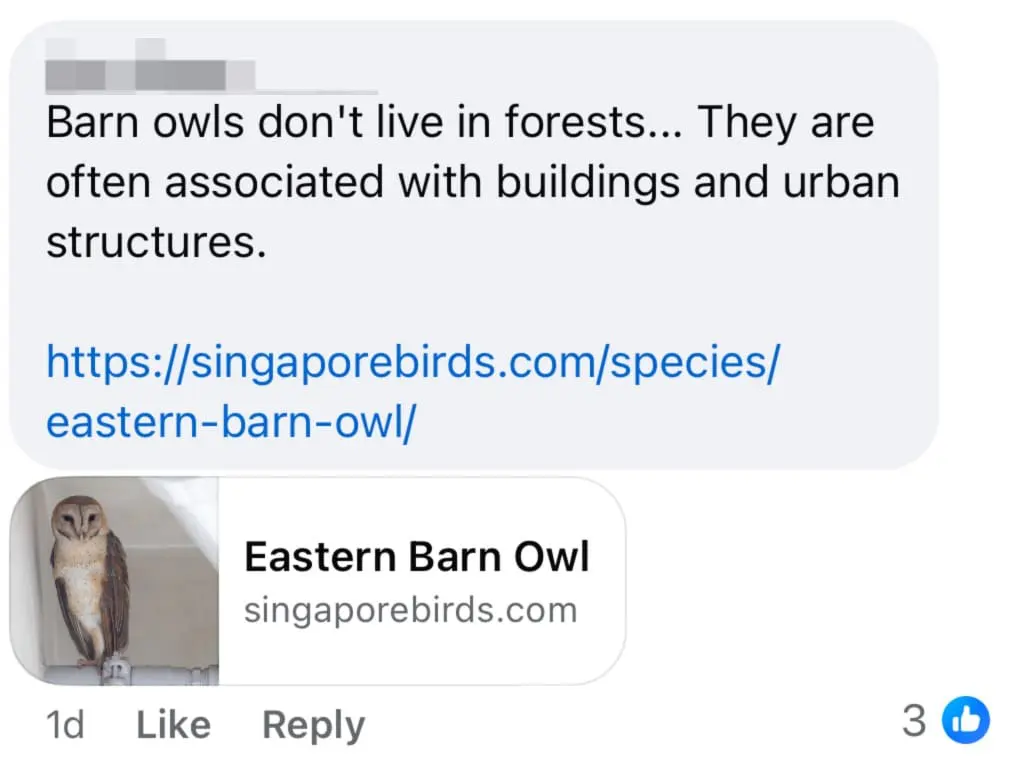Click the reaction badge beside the count

point(967,719)
